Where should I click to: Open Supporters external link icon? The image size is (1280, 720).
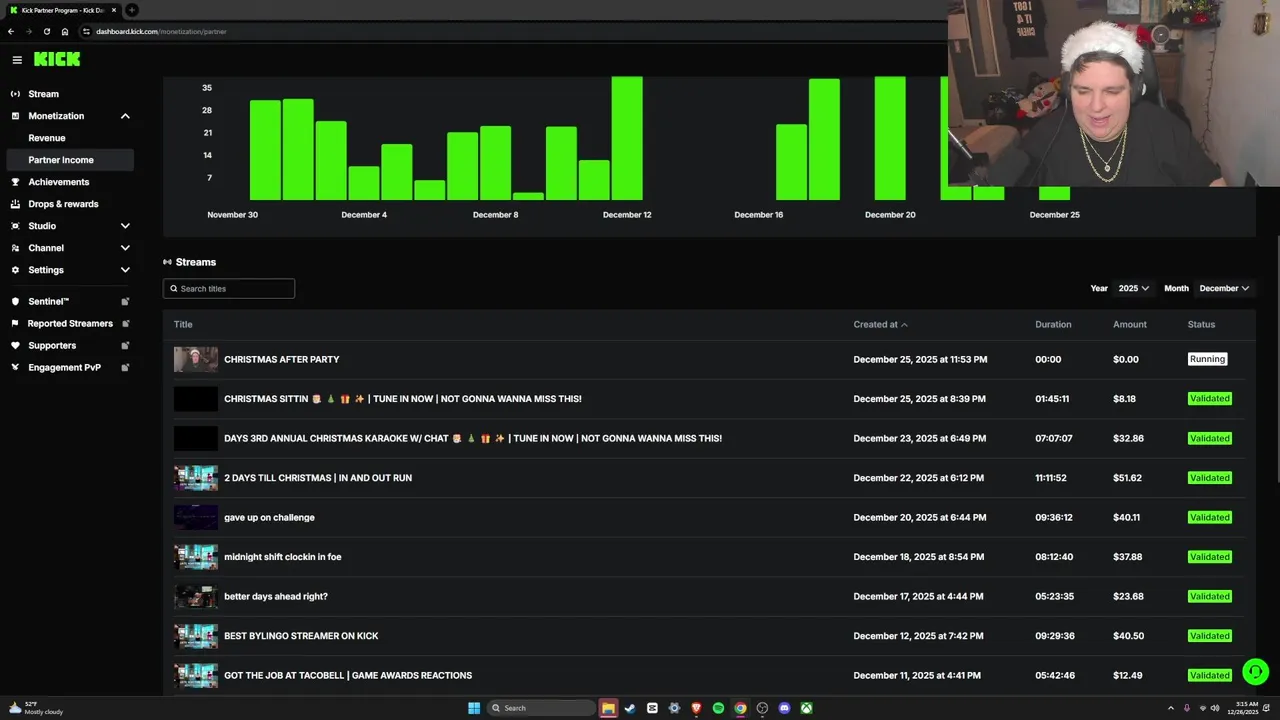point(125,345)
